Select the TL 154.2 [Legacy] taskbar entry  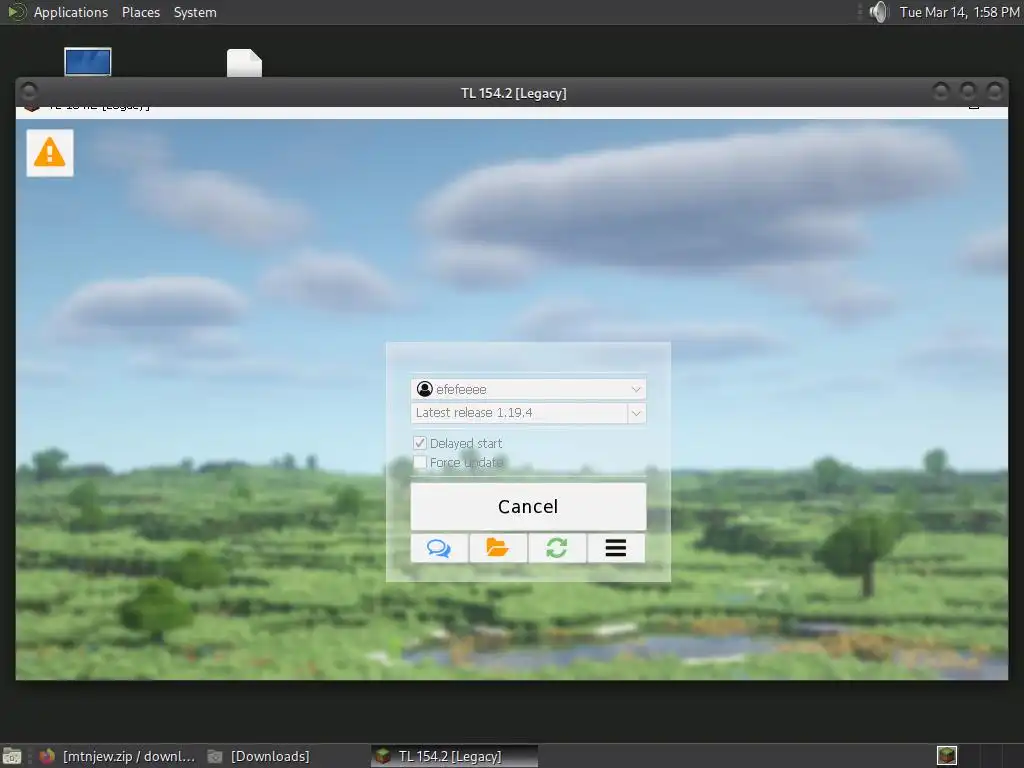[x=455, y=756]
